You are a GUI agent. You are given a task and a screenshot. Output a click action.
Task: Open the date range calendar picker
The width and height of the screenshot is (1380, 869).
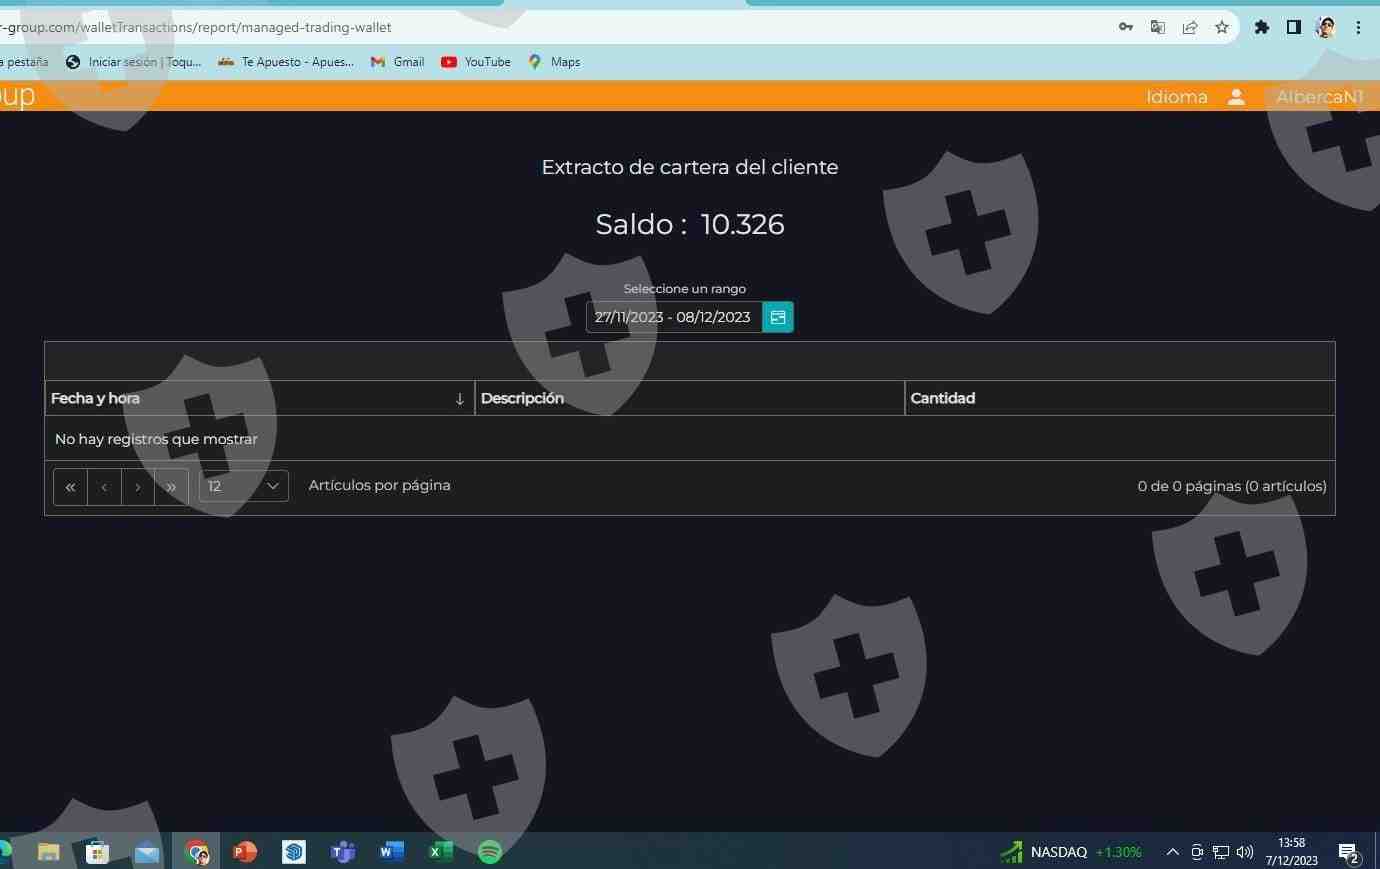click(x=778, y=317)
